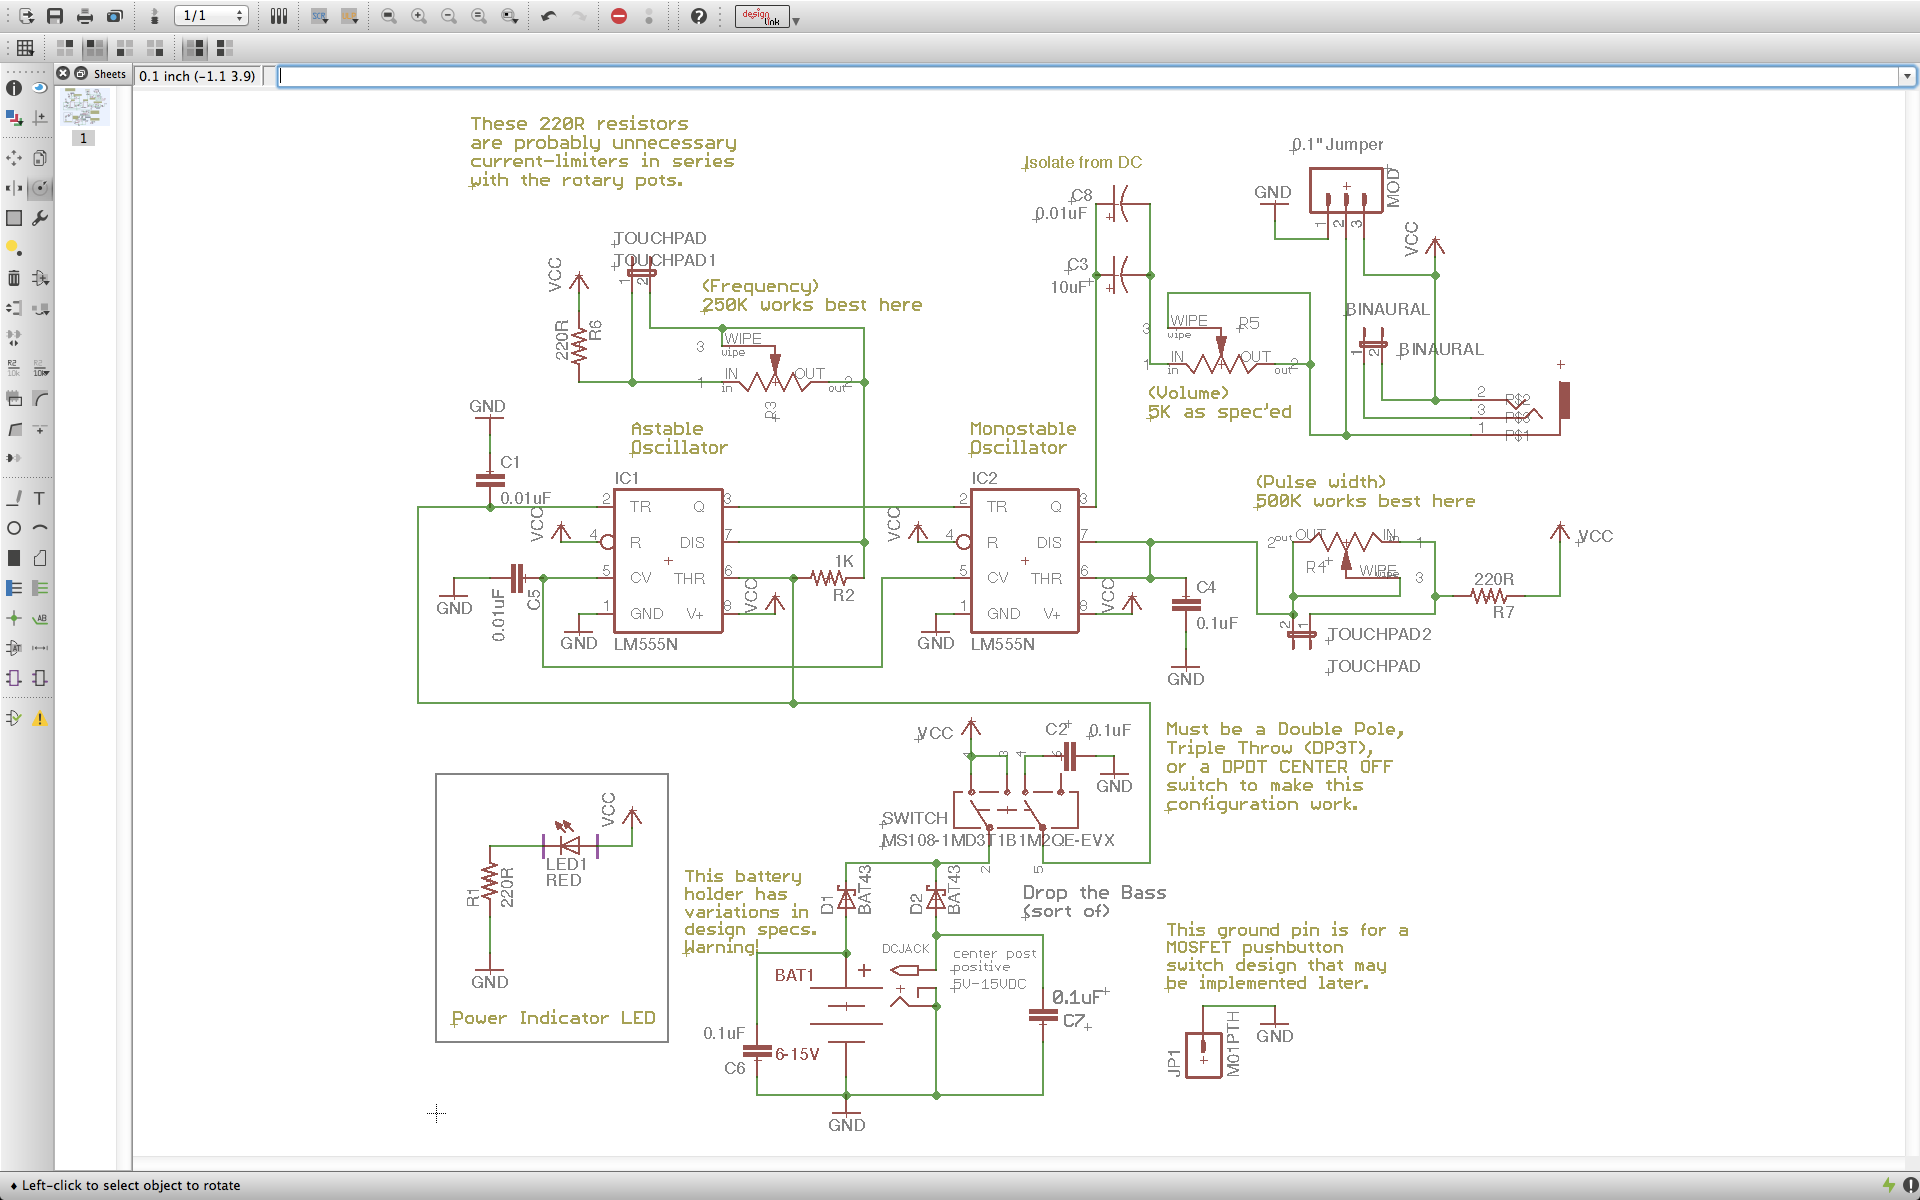Select the Move tool
This screenshot has width=1920, height=1200.
14,158
